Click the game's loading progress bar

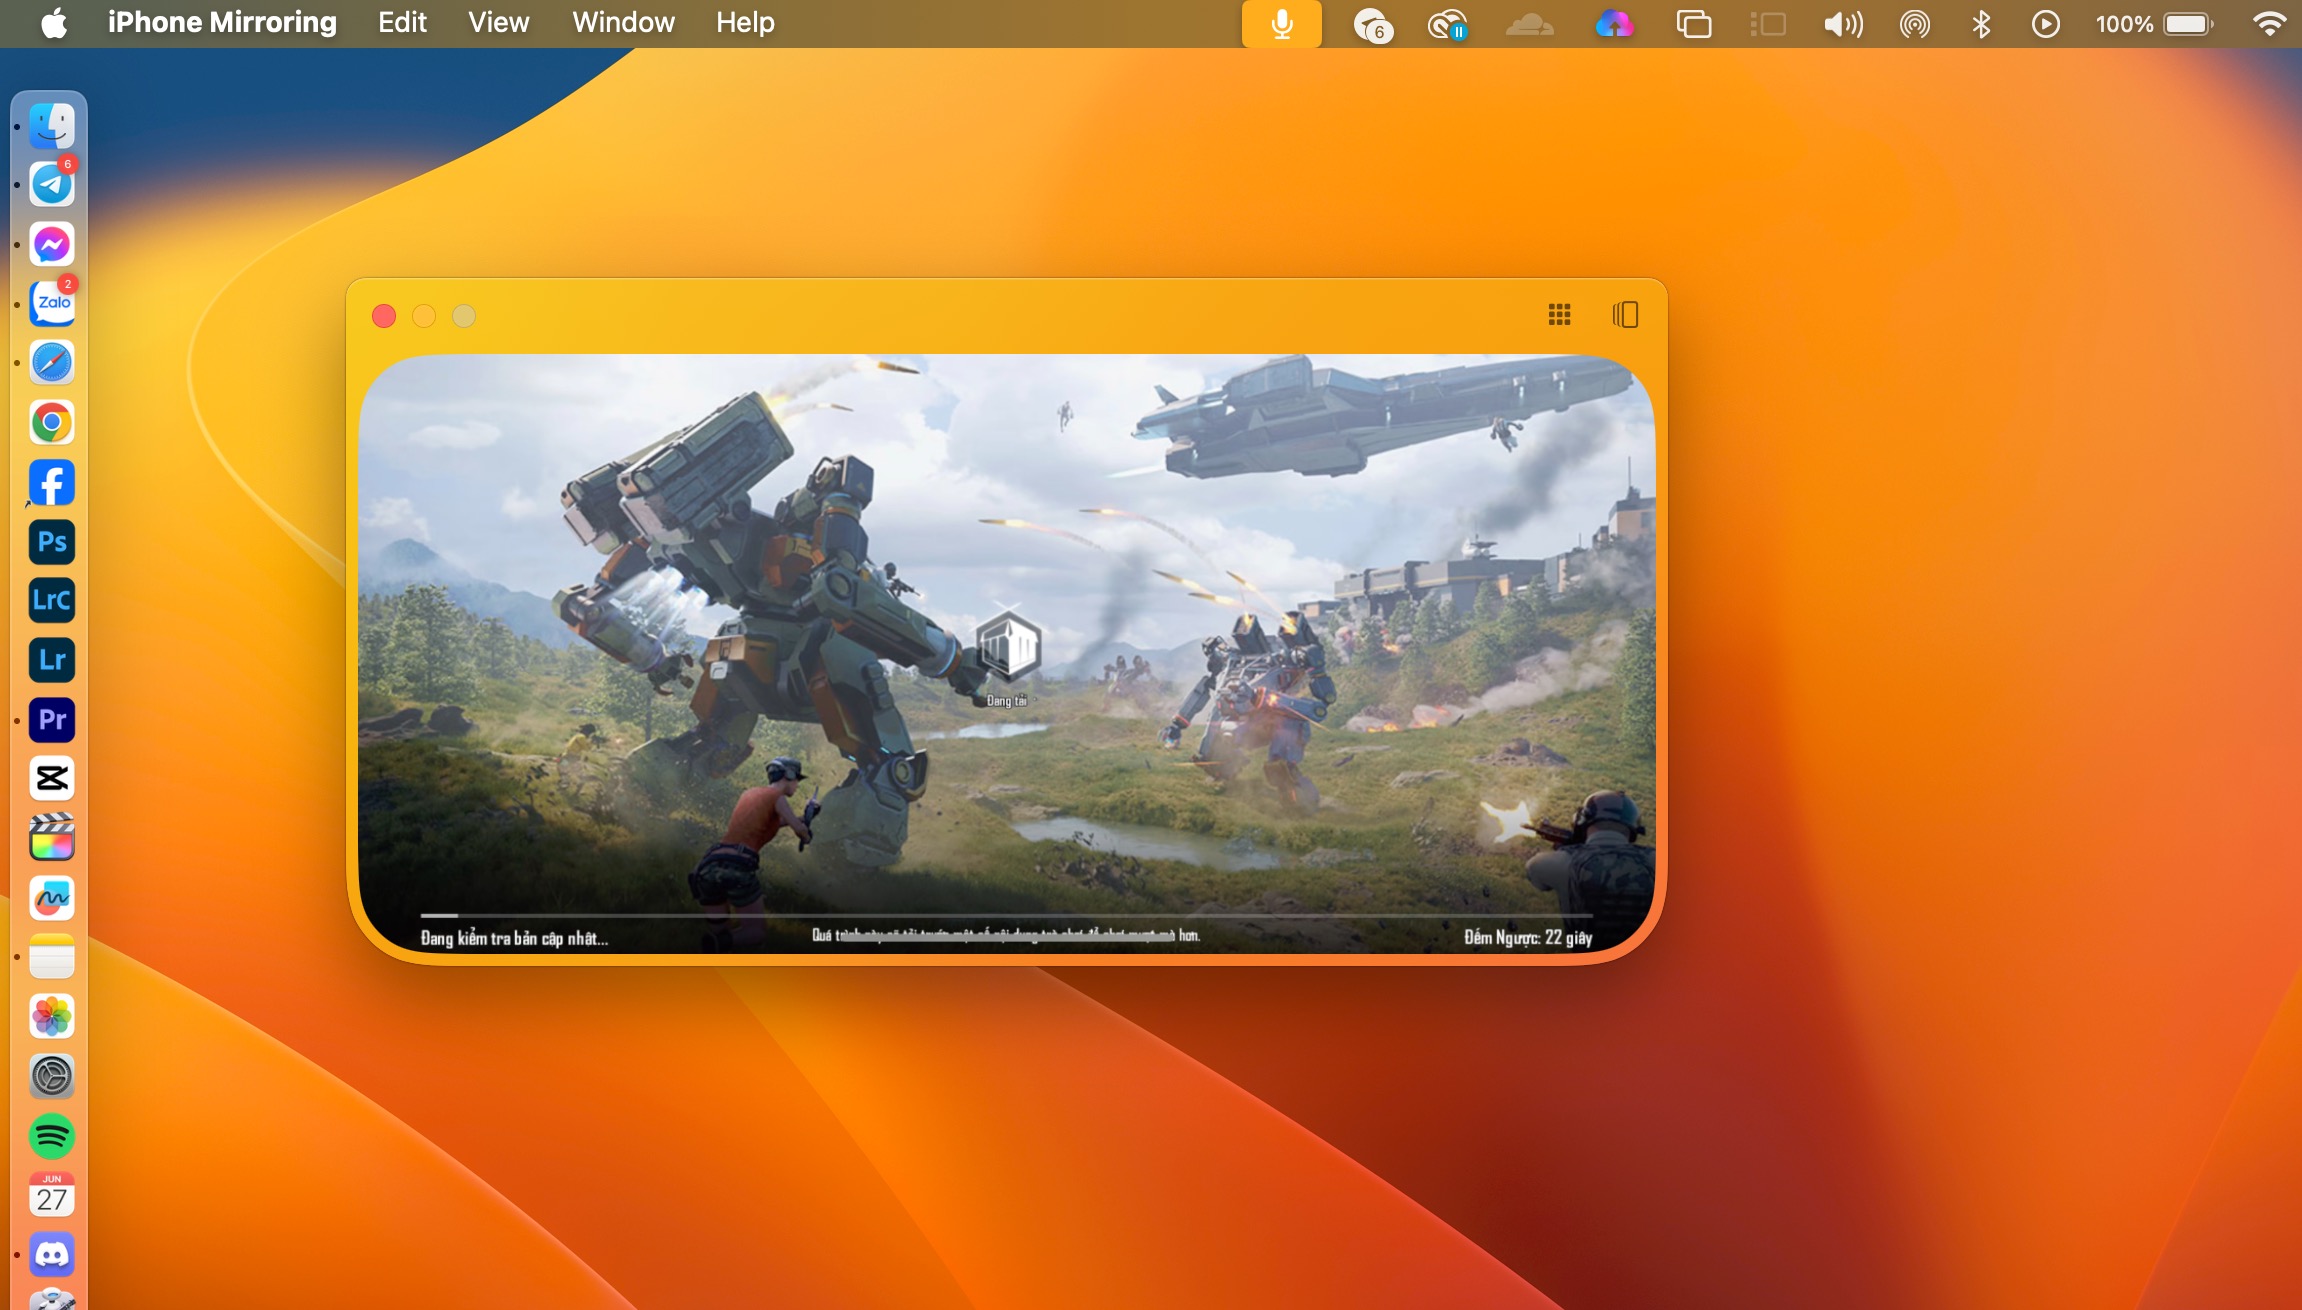[1005, 915]
